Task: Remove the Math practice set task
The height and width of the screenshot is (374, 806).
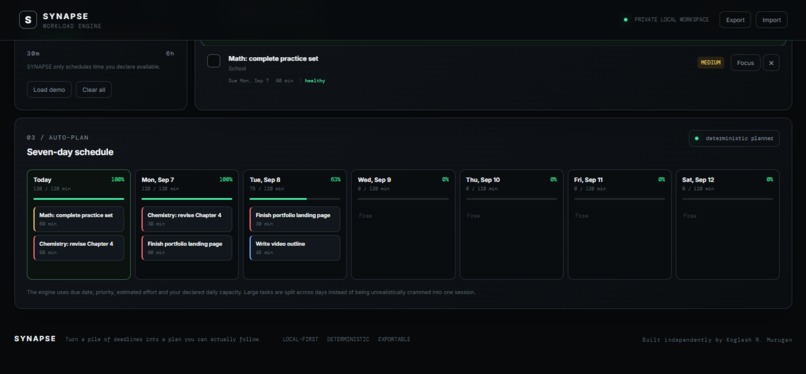Action: (x=771, y=63)
